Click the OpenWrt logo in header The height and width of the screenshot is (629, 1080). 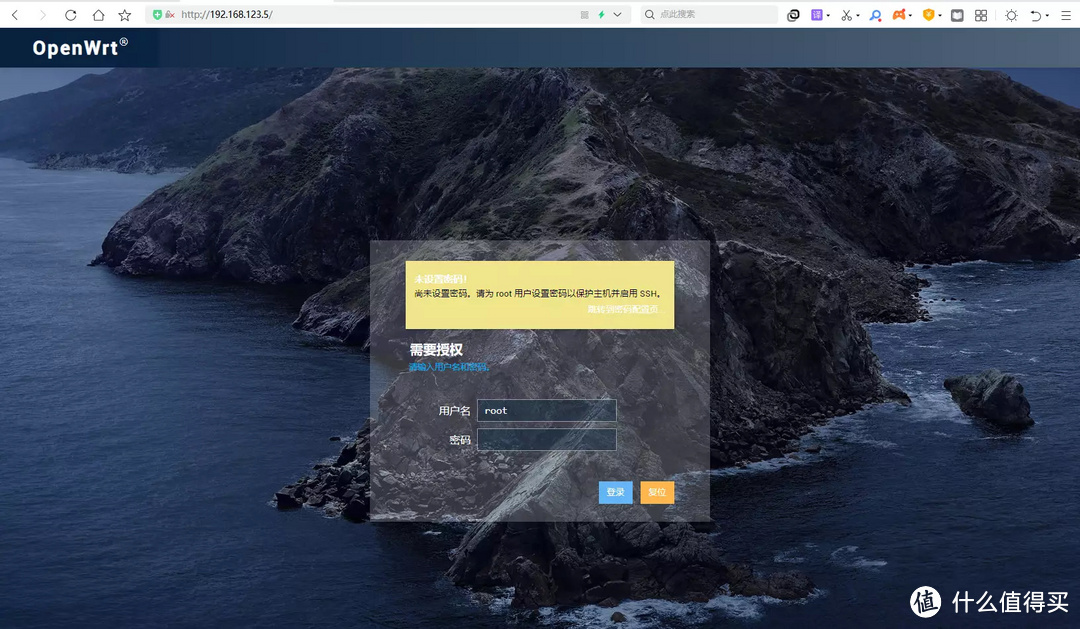point(80,48)
